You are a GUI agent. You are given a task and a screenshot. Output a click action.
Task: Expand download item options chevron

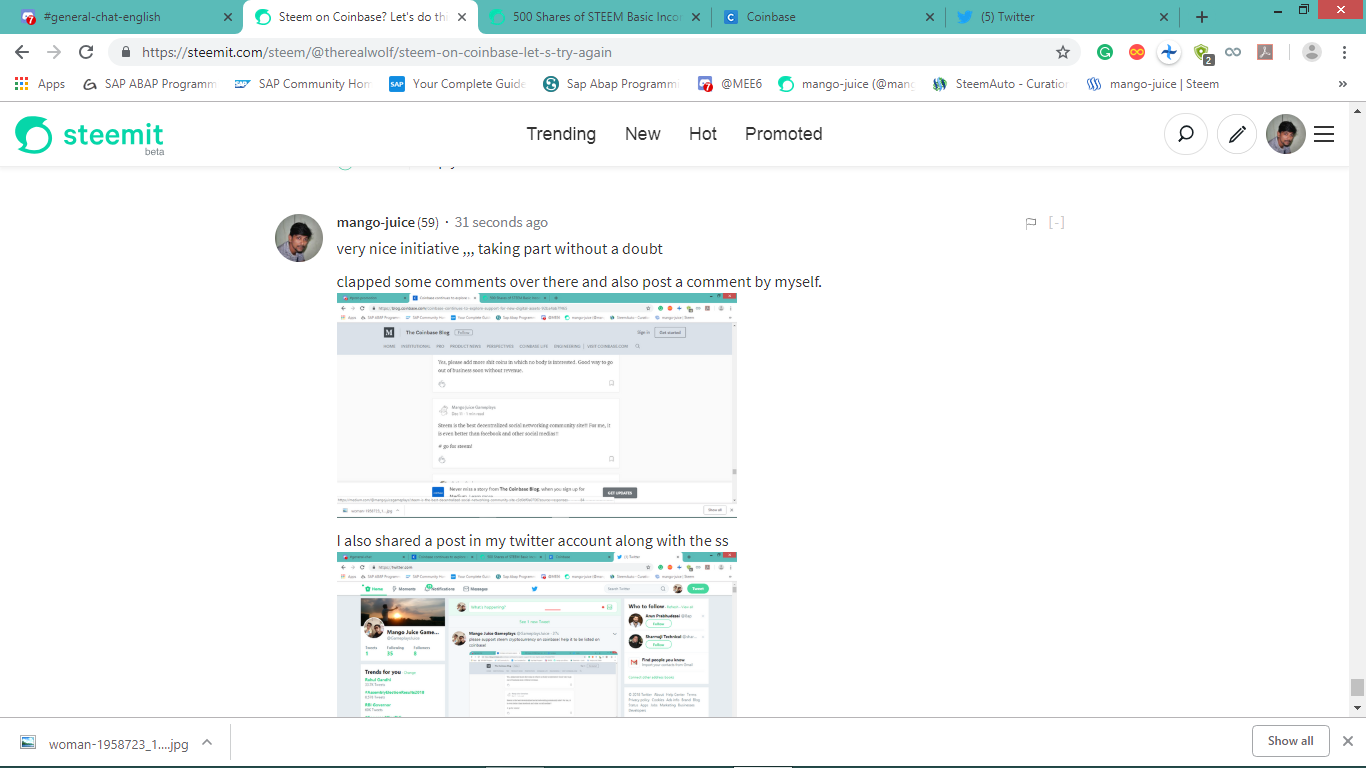207,742
